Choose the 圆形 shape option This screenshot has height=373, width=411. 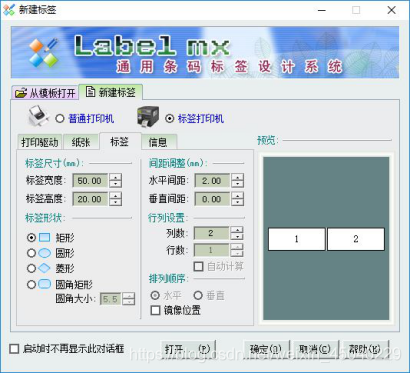click(x=31, y=253)
